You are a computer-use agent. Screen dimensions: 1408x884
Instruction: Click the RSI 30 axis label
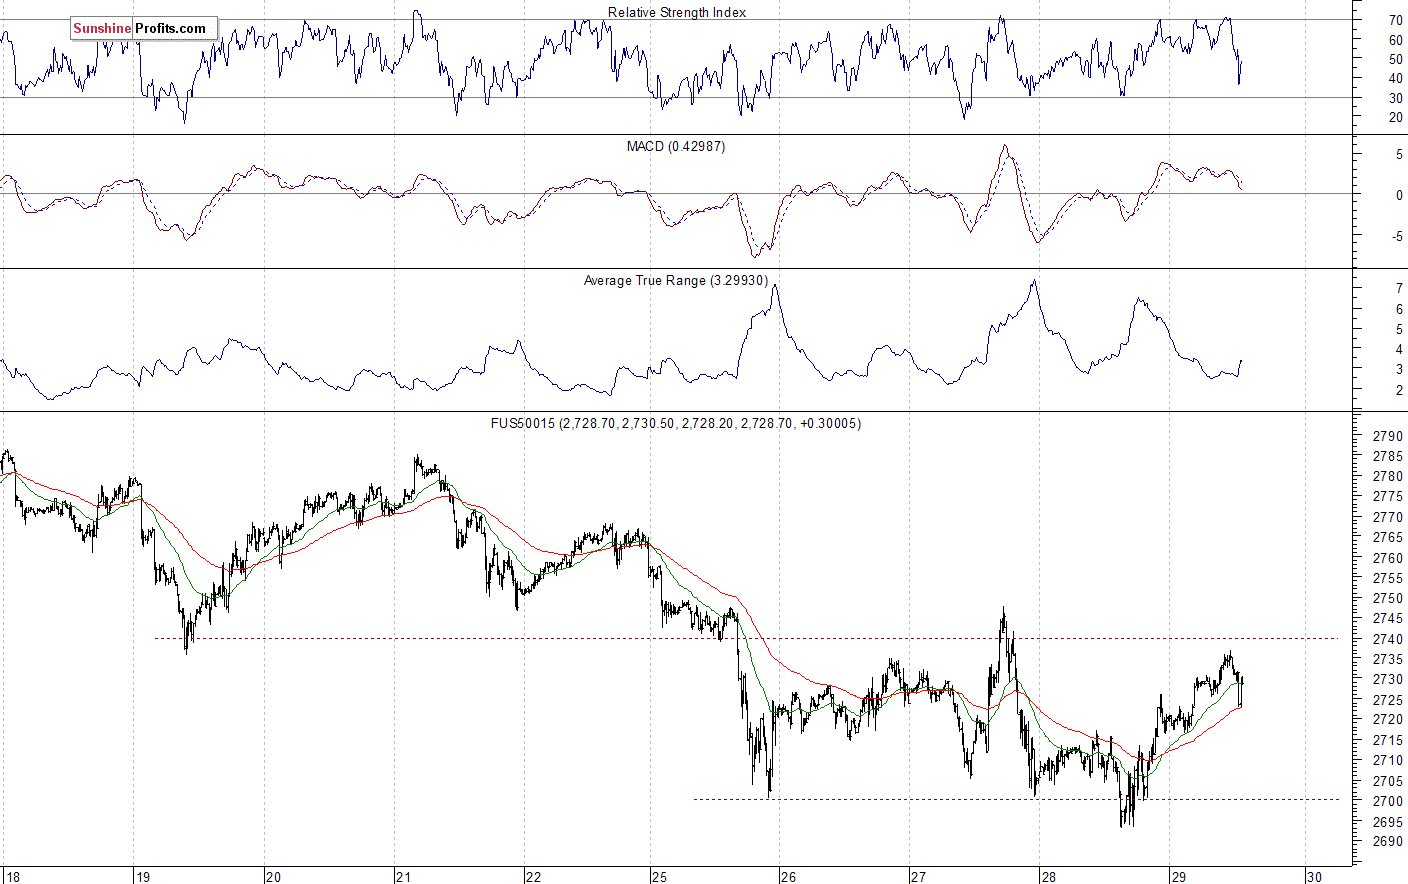coord(1395,98)
